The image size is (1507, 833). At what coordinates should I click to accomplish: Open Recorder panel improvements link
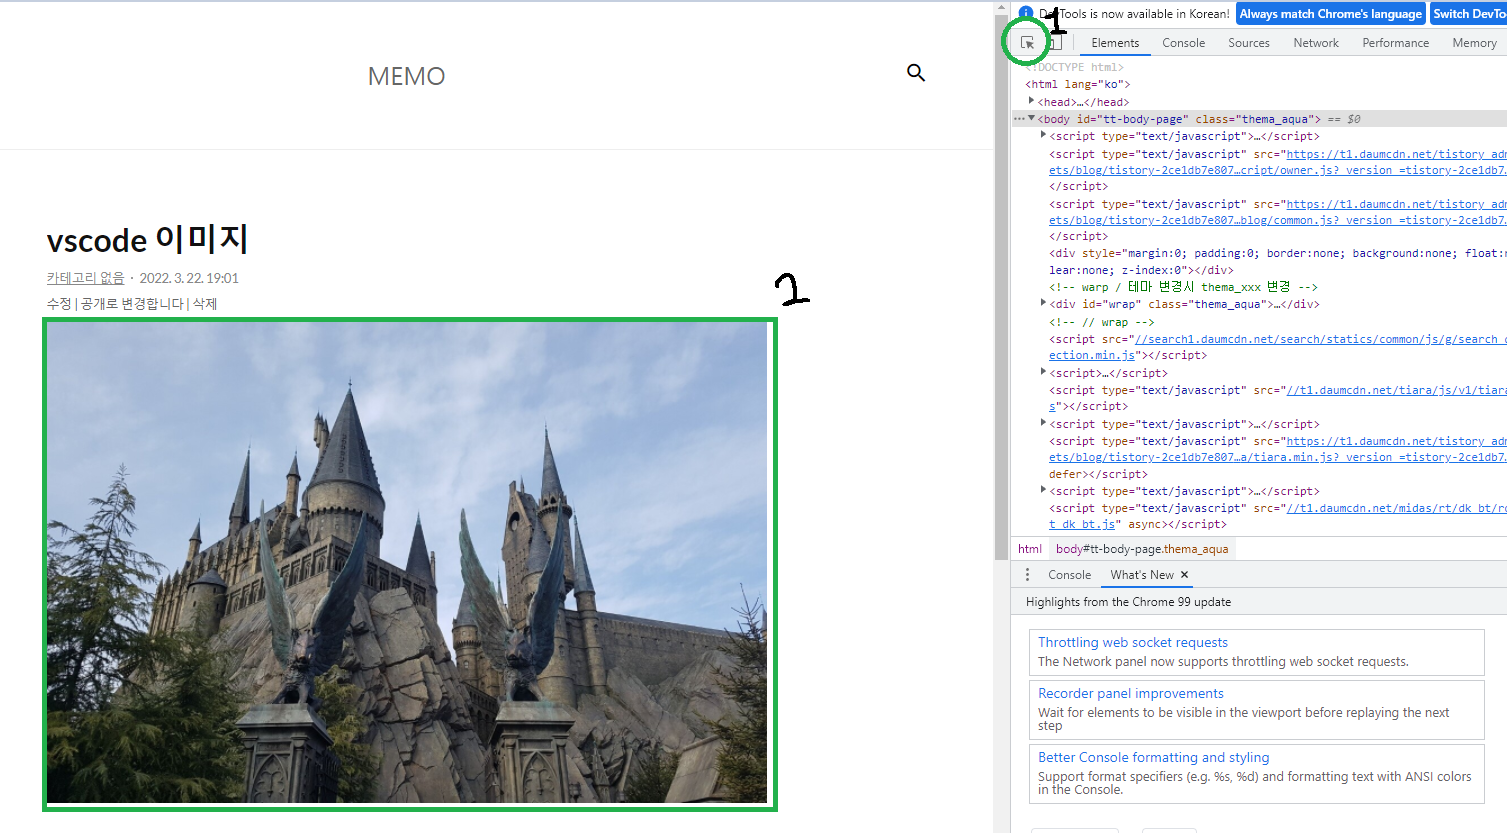point(1130,694)
